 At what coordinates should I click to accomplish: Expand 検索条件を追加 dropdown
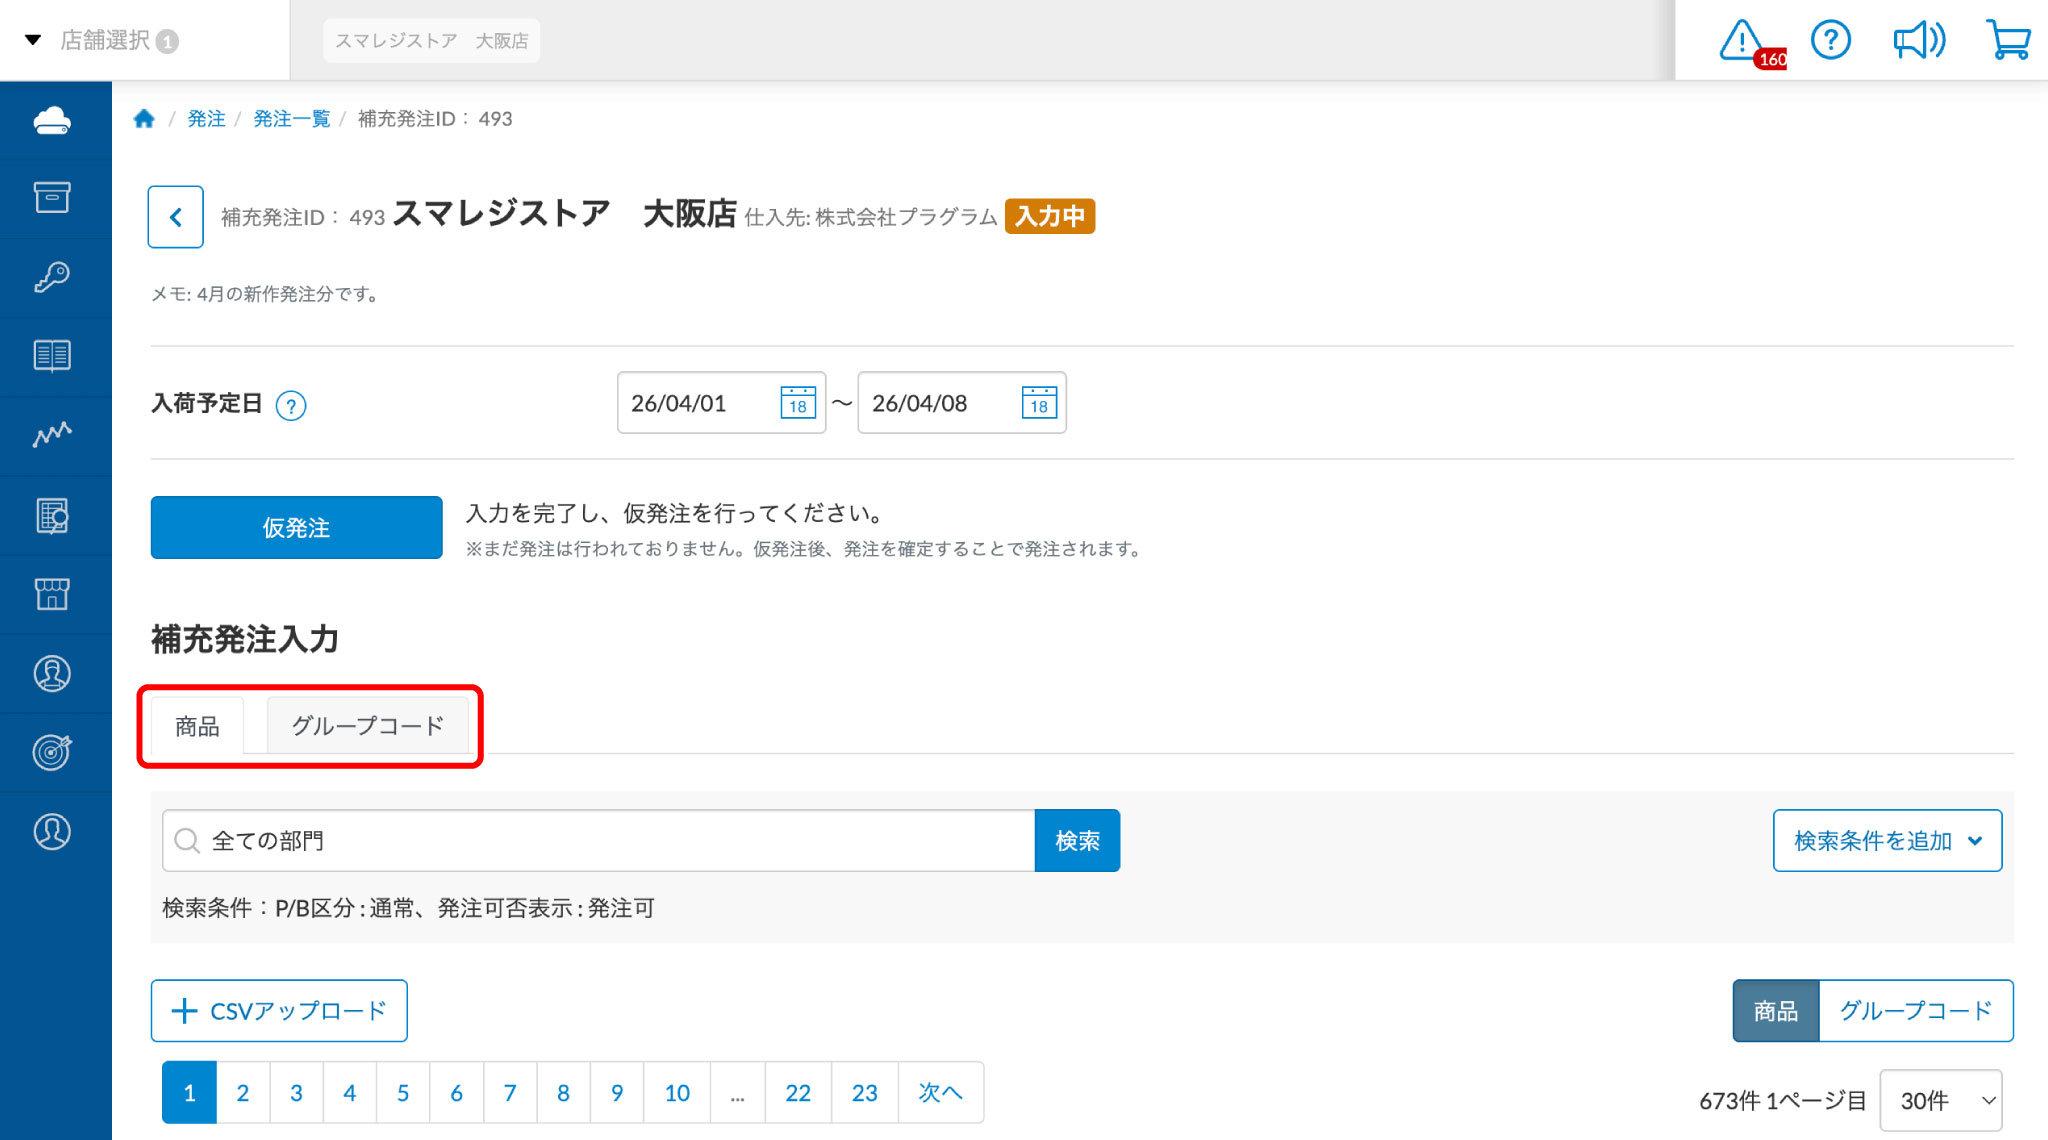tap(1887, 841)
